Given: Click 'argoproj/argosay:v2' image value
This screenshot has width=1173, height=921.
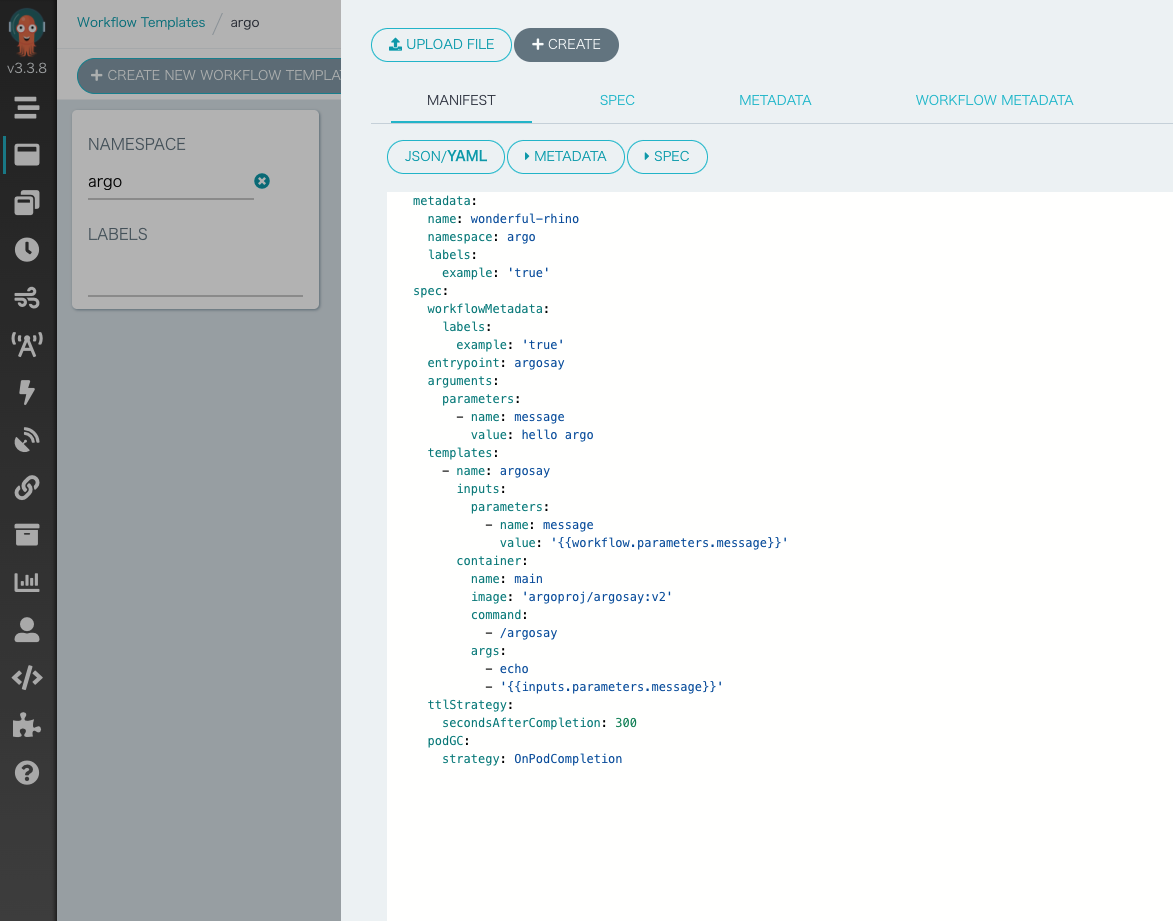Looking at the screenshot, I should pyautogui.click(x=597, y=597).
